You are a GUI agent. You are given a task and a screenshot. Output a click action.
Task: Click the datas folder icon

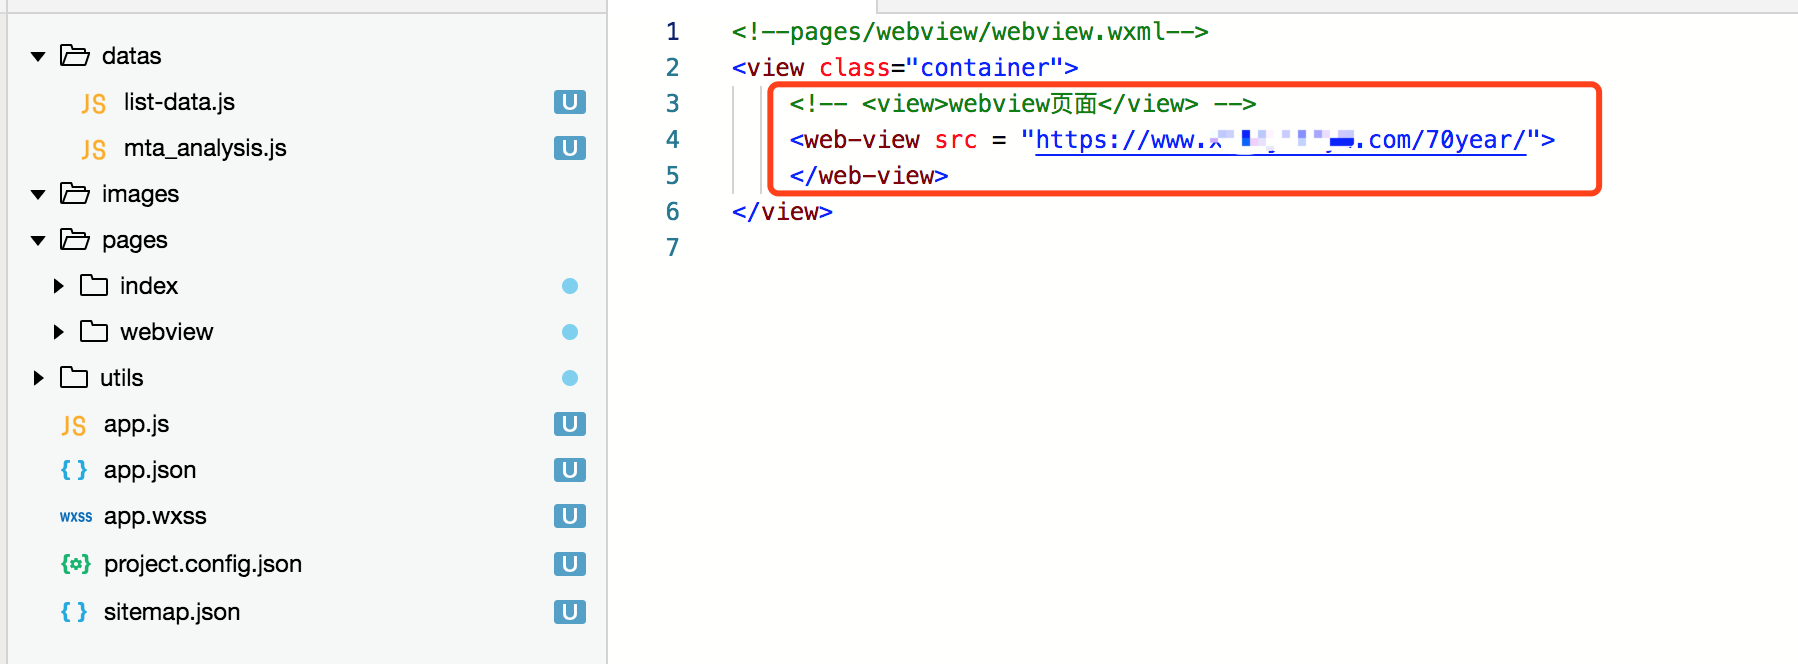point(75,55)
